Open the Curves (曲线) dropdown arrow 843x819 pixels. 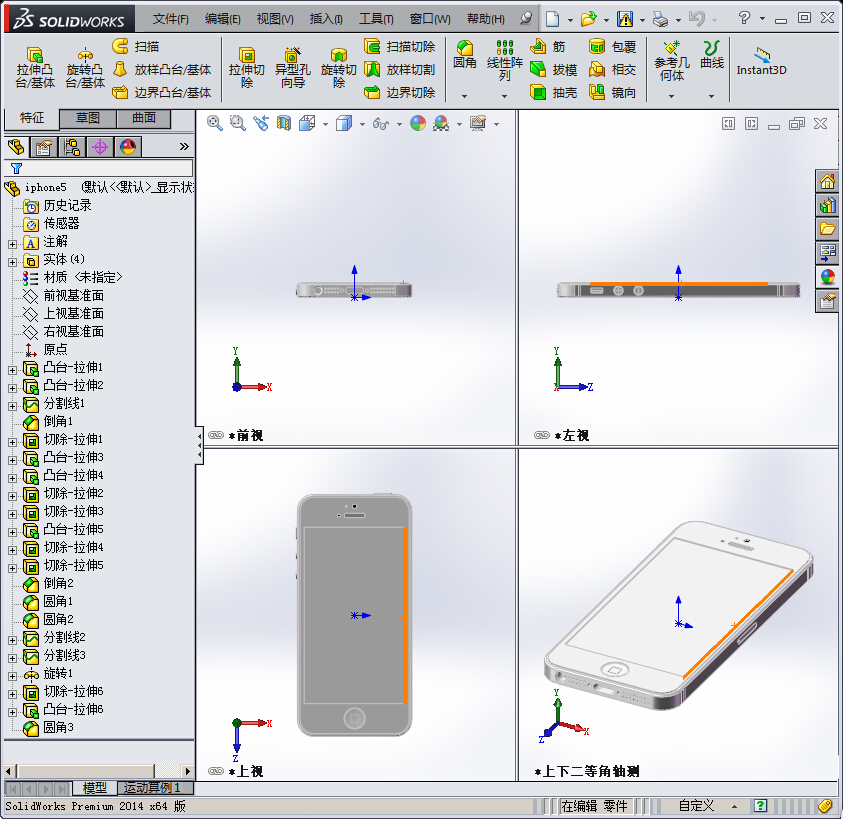click(x=712, y=96)
